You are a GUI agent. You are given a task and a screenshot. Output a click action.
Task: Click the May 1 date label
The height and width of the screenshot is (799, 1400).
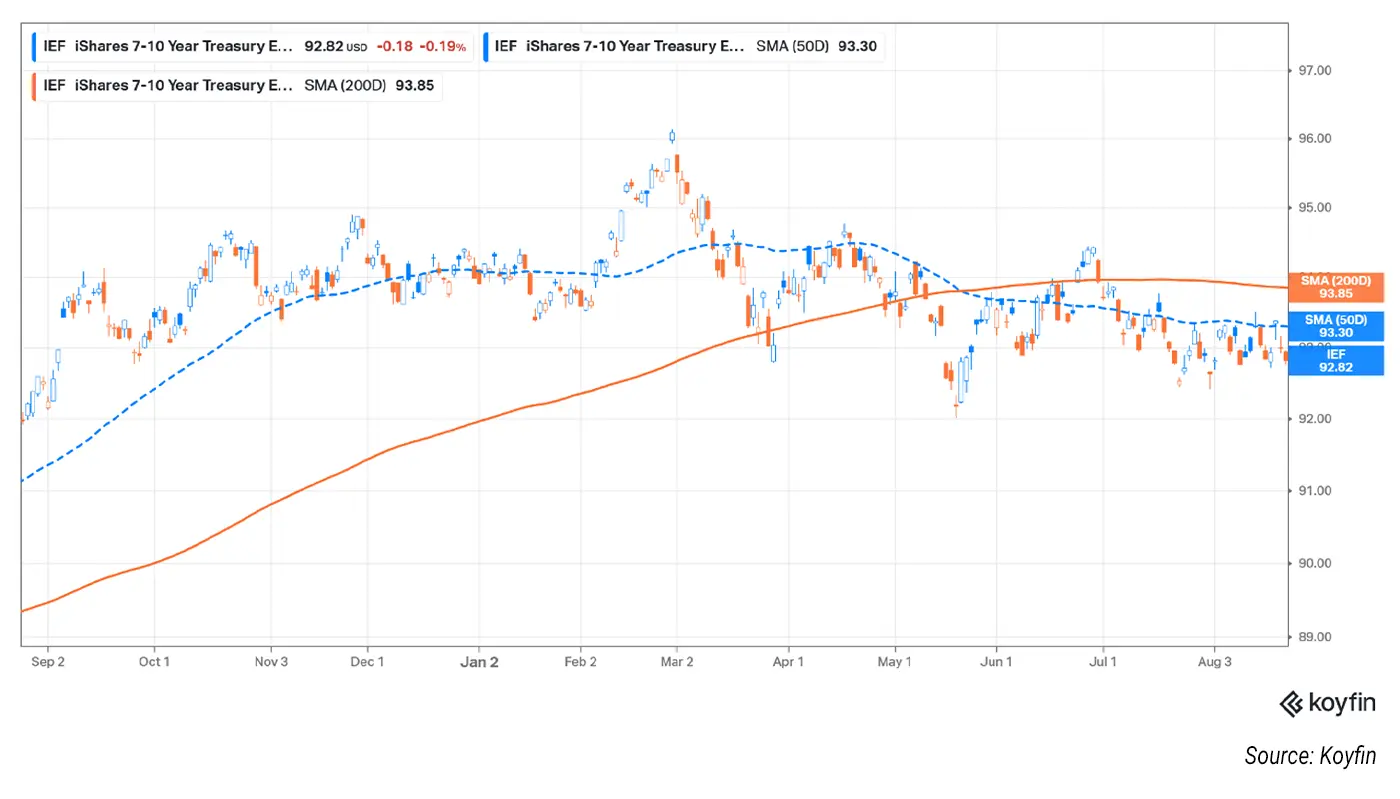[x=895, y=662]
